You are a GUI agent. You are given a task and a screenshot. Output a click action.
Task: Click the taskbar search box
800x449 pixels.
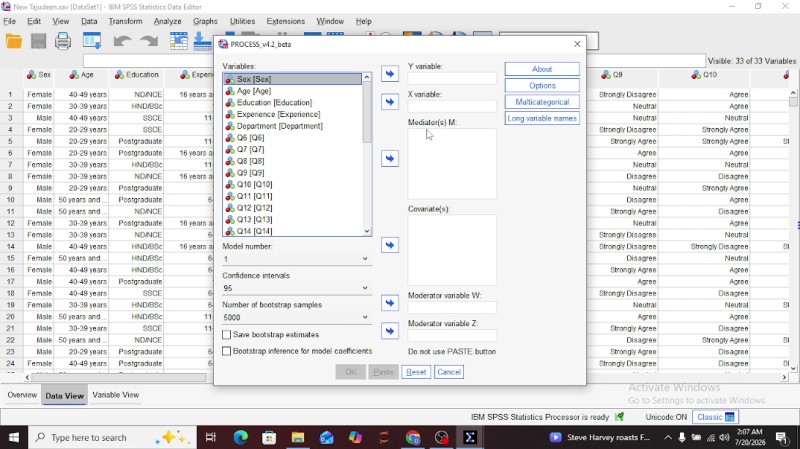coord(112,437)
